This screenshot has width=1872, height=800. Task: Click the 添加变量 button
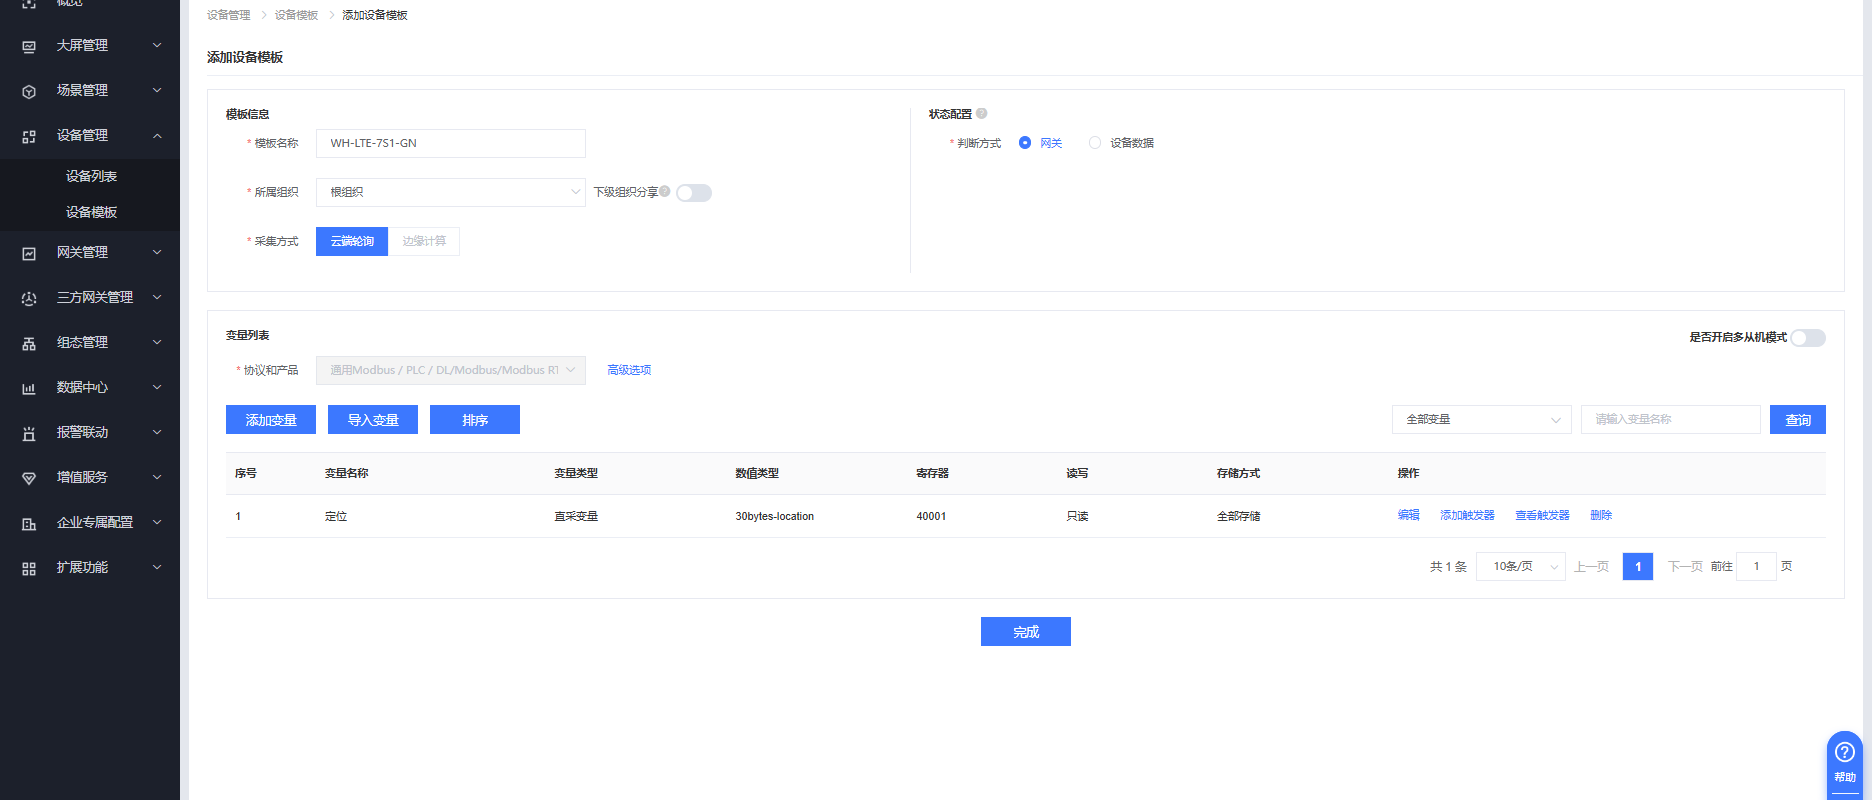pyautogui.click(x=271, y=420)
